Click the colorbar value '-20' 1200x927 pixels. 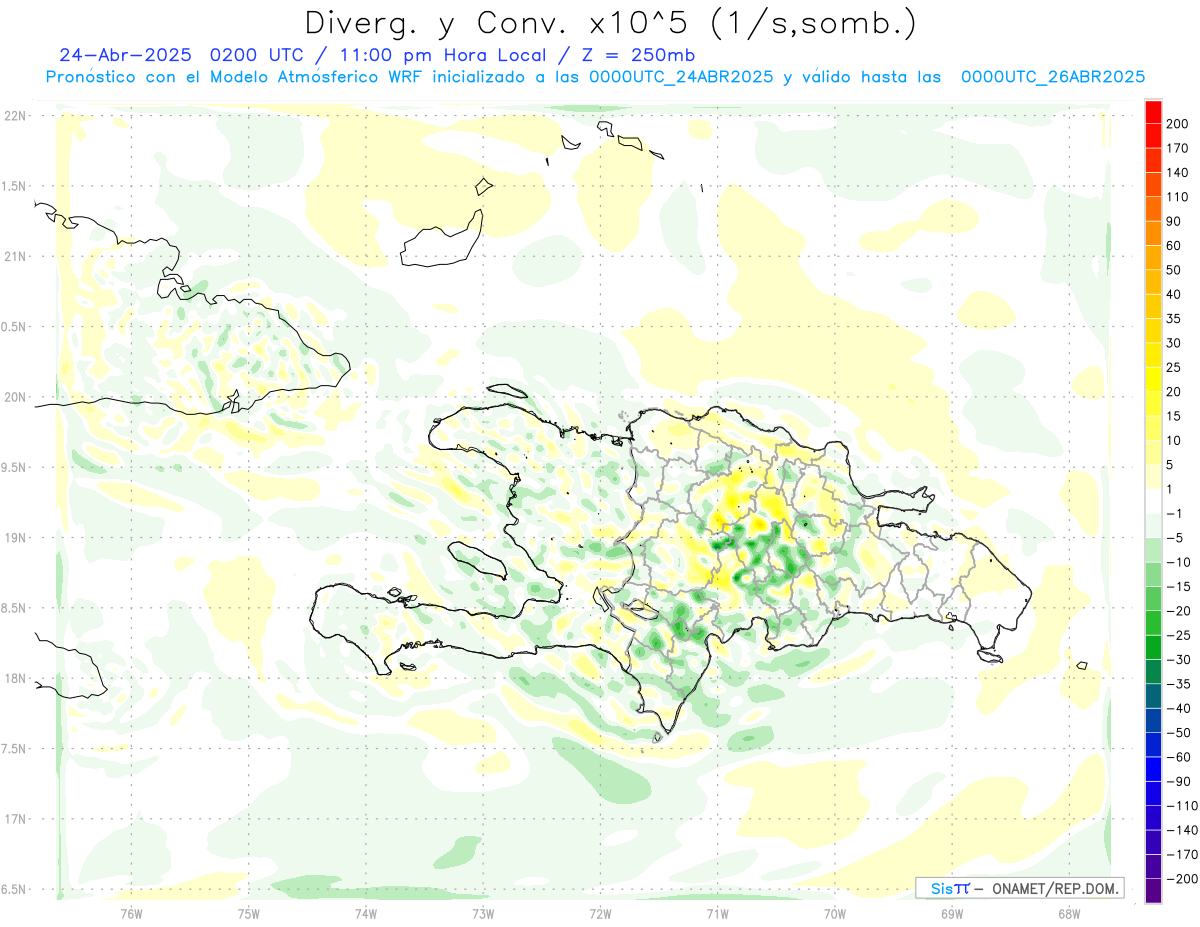click(1177, 611)
